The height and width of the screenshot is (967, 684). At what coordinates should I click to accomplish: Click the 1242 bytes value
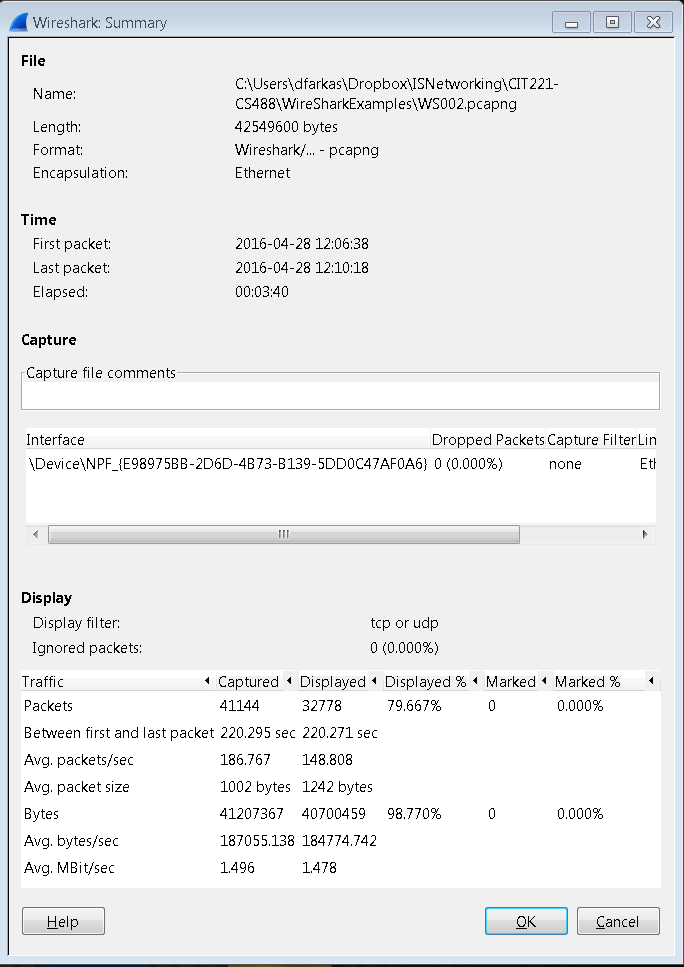337,787
